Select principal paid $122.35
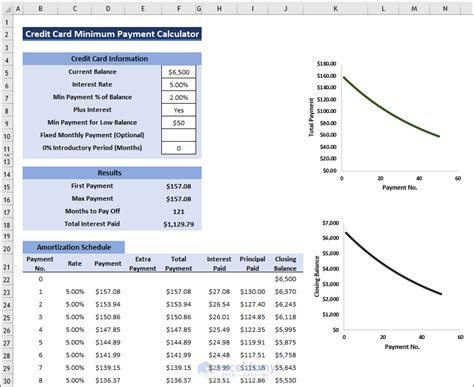 (252, 330)
